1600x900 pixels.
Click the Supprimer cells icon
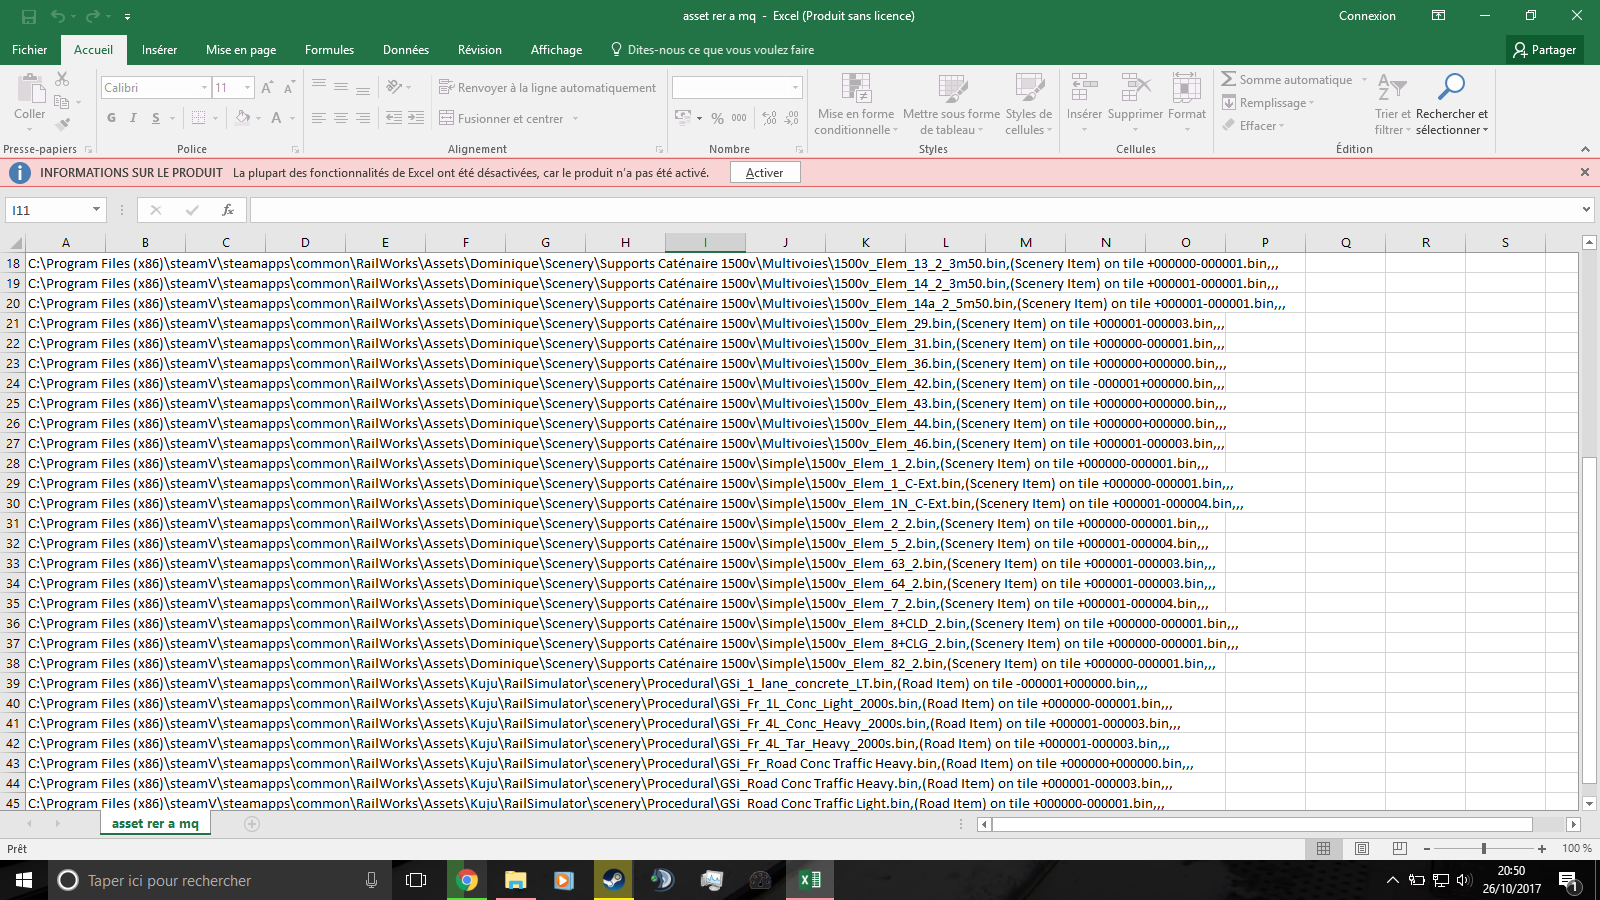1135,88
